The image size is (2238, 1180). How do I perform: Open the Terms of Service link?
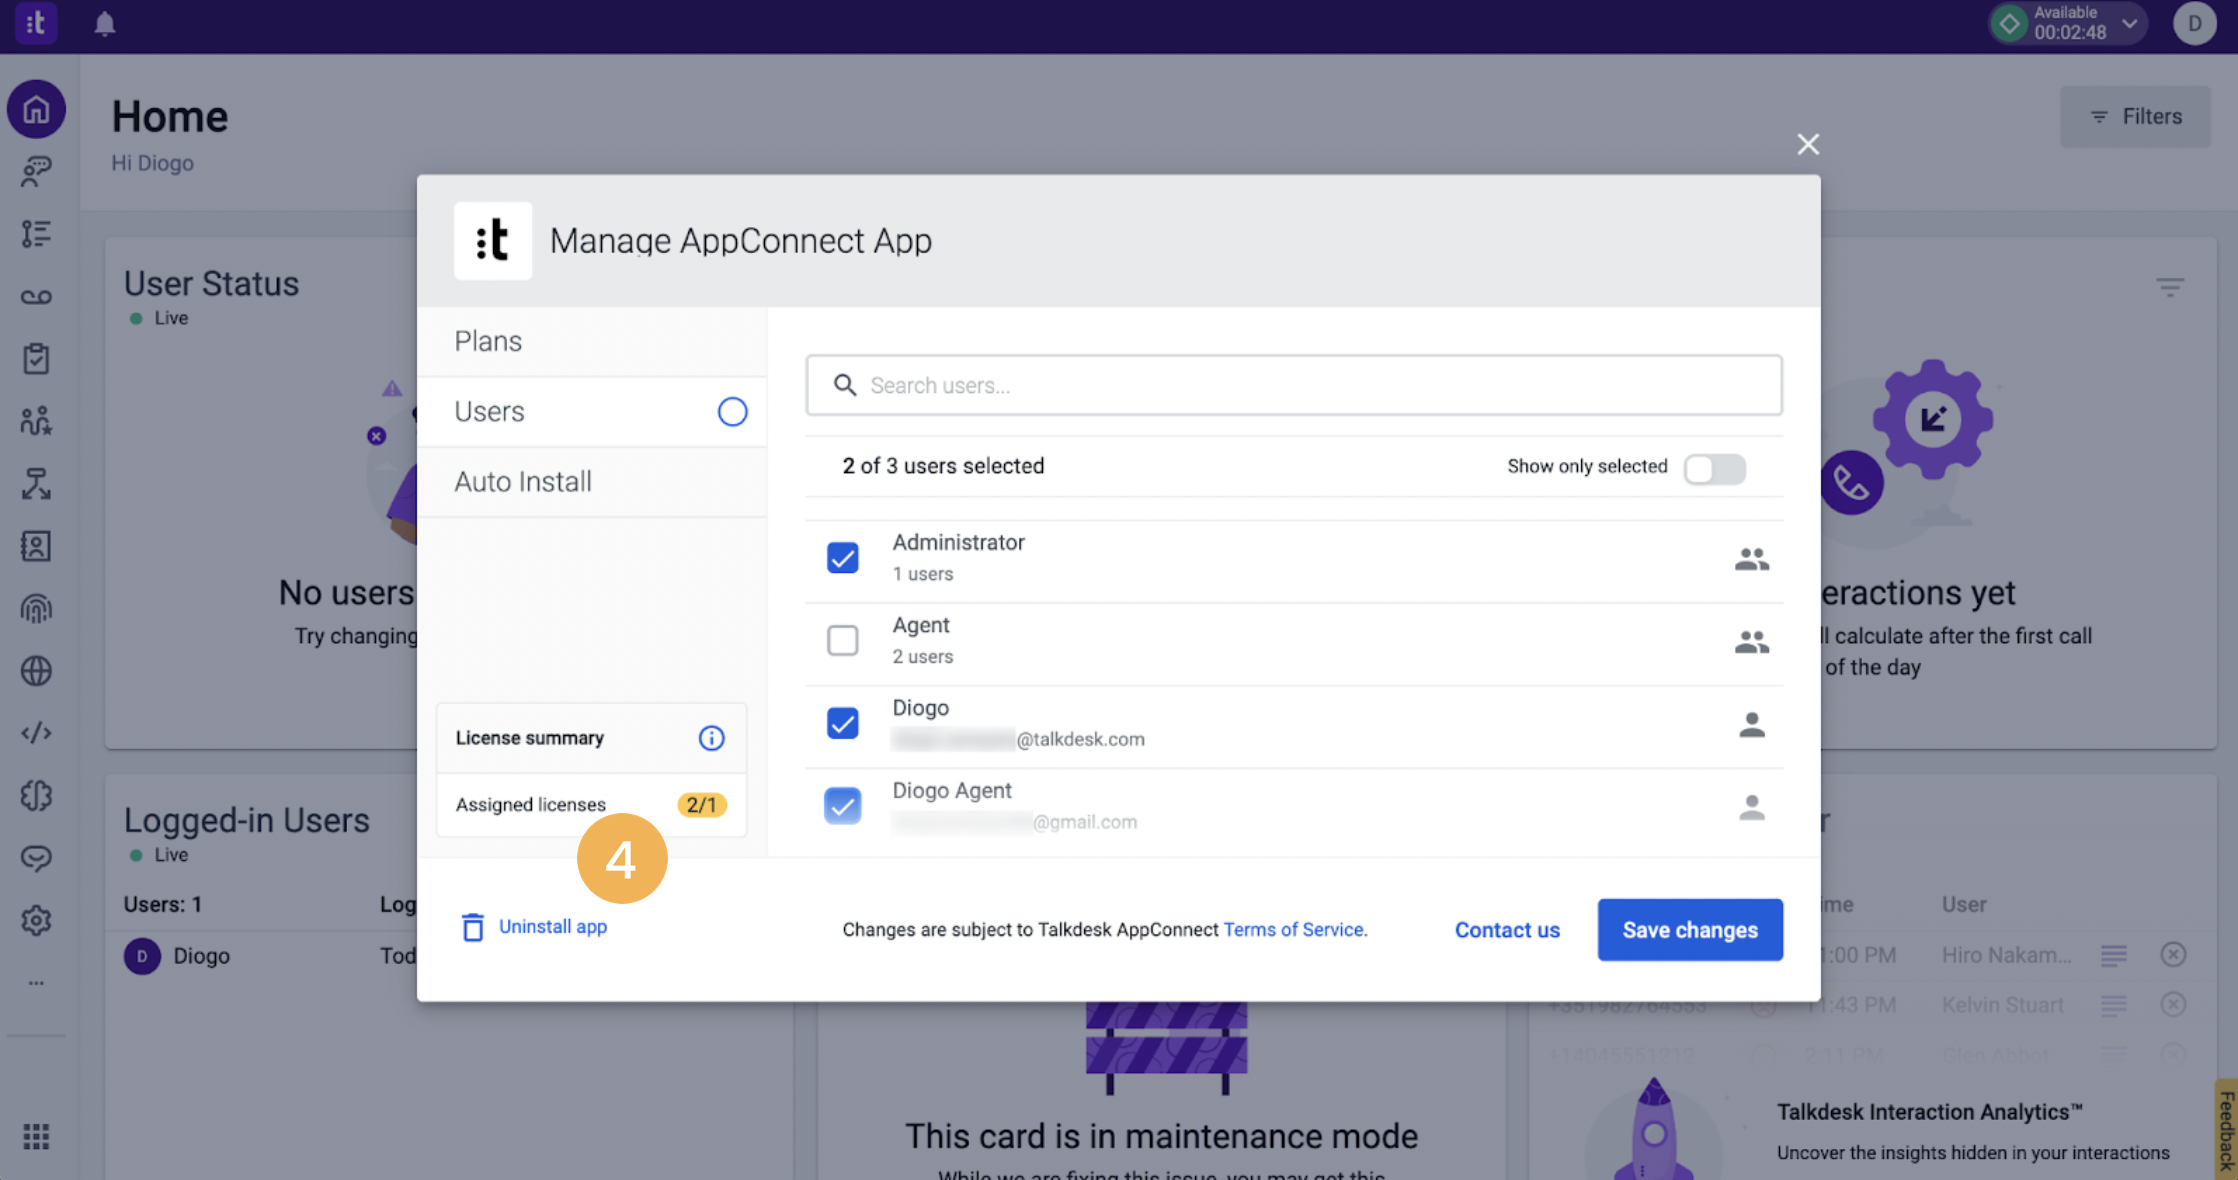click(1294, 930)
